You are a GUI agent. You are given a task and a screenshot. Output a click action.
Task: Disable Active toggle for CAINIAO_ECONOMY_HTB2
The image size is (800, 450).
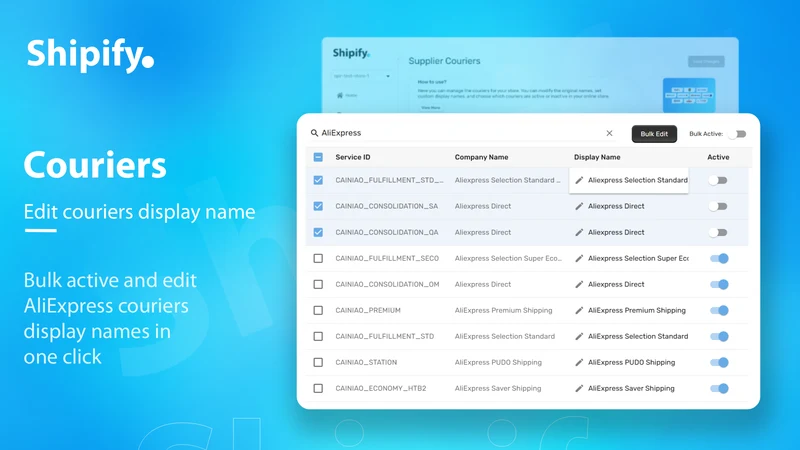(719, 388)
